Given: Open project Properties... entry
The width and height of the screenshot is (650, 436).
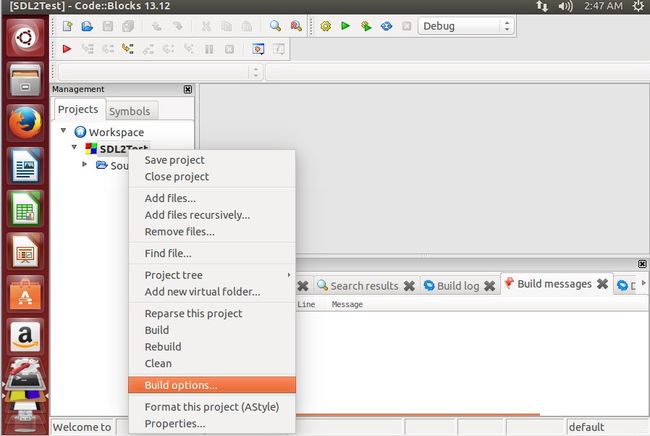Looking at the screenshot, I should coord(212,424).
